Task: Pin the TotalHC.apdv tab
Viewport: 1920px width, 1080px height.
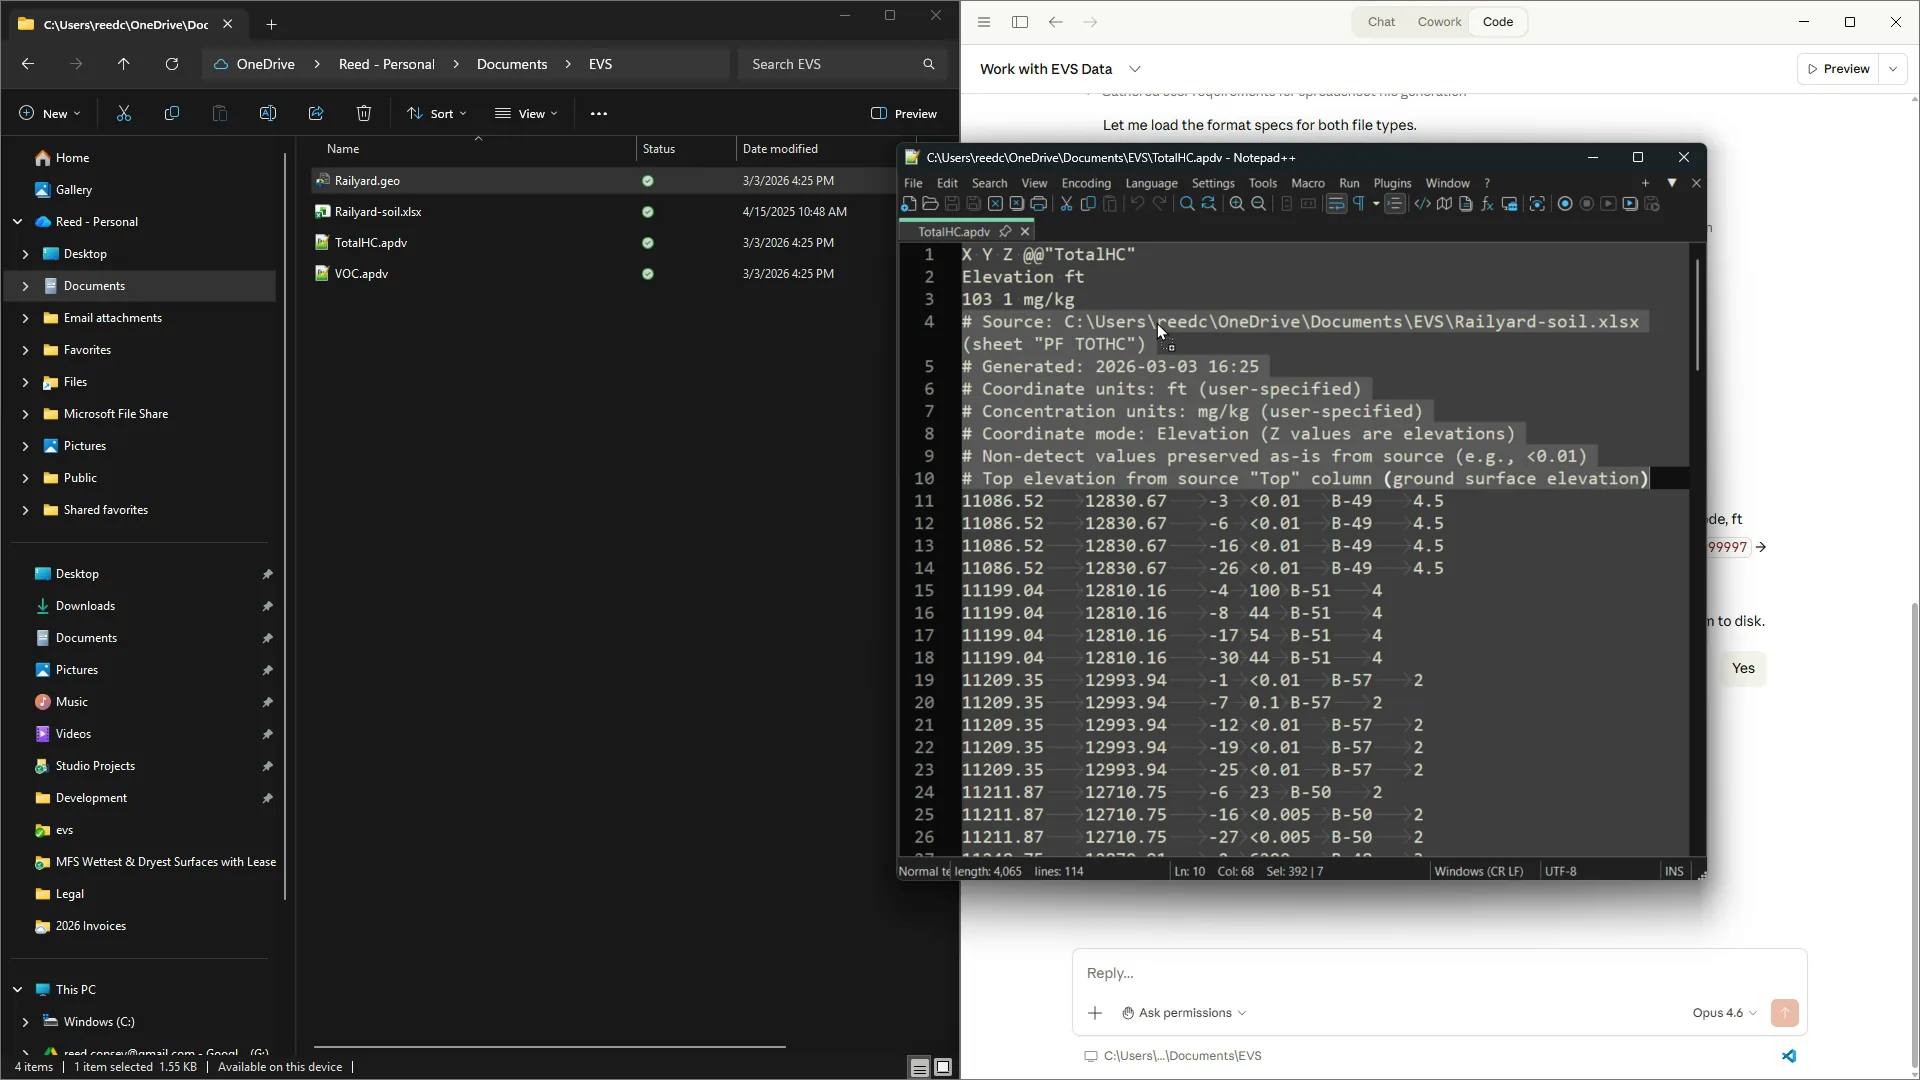Action: [1005, 232]
